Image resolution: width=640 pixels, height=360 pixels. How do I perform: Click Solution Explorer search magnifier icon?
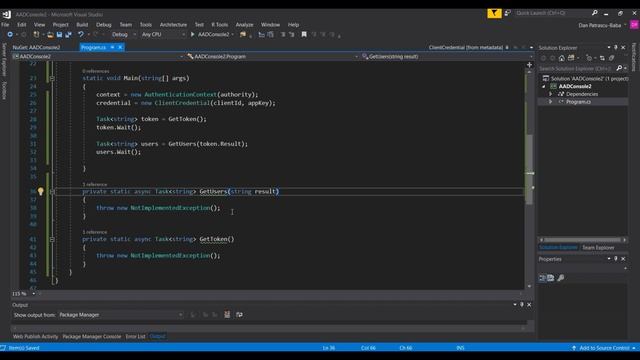pos(619,68)
